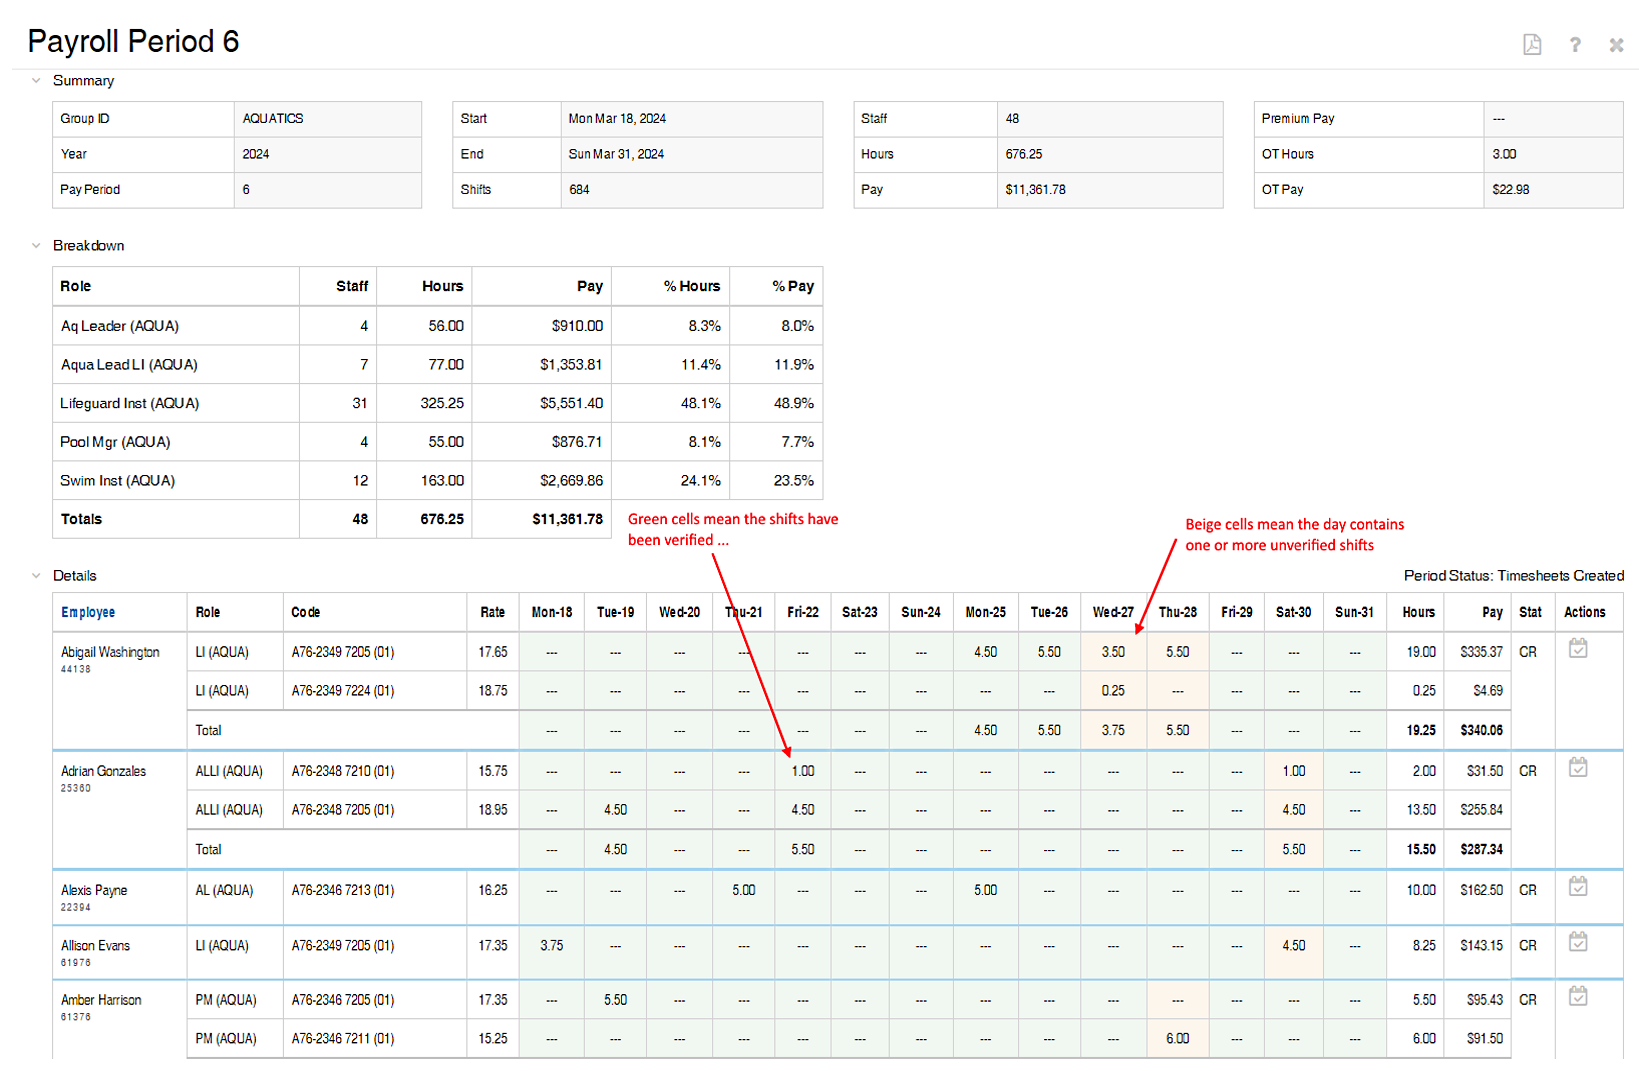Select Period Status: Timesheets Created text
Image resolution: width=1639 pixels, height=1071 pixels.
(x=1513, y=575)
